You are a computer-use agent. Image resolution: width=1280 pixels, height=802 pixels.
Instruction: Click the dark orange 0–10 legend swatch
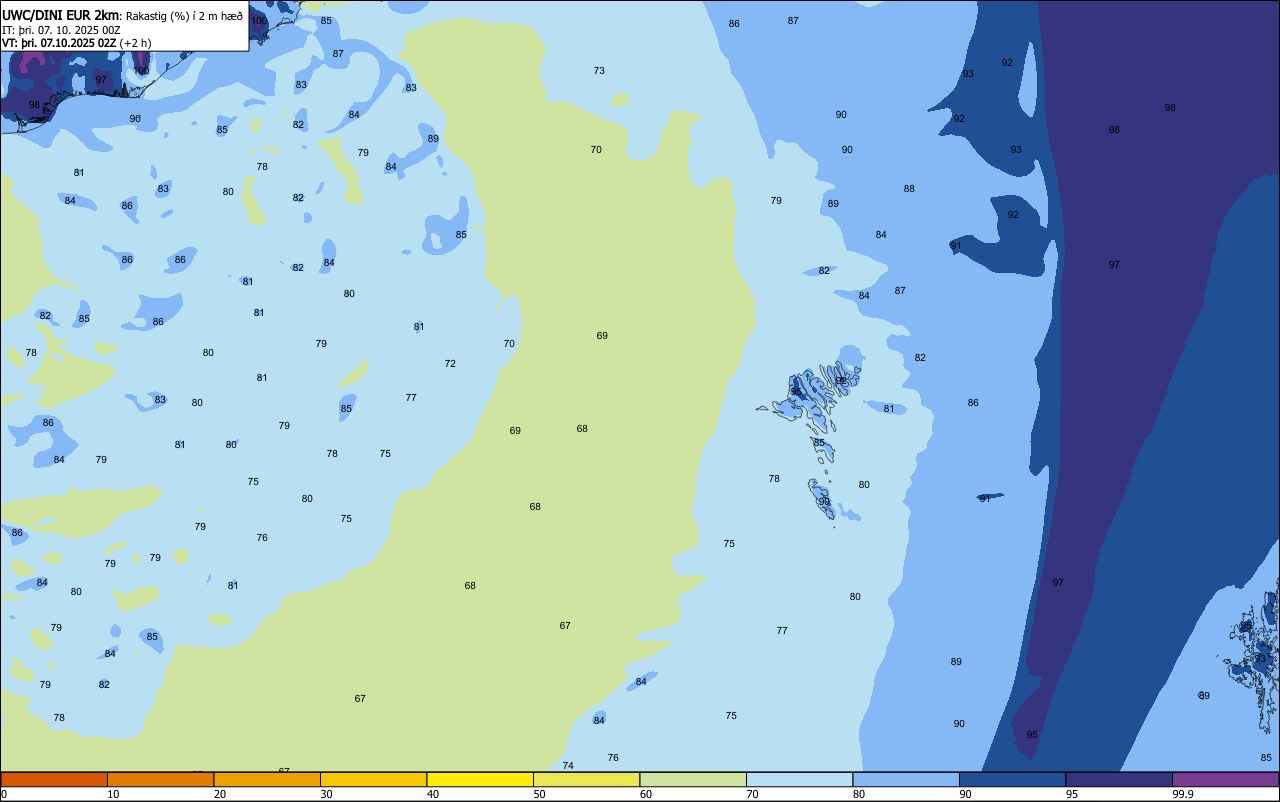coord(54,780)
